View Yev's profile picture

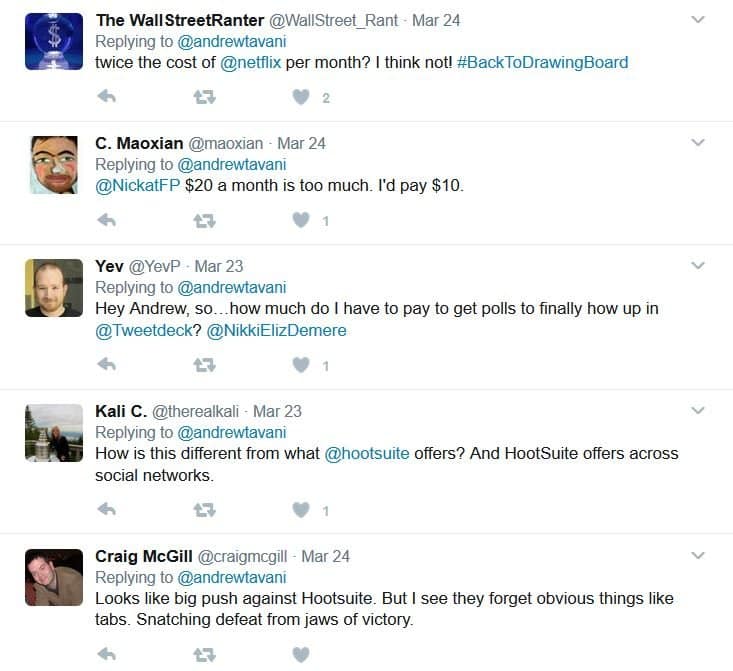pos(54,288)
